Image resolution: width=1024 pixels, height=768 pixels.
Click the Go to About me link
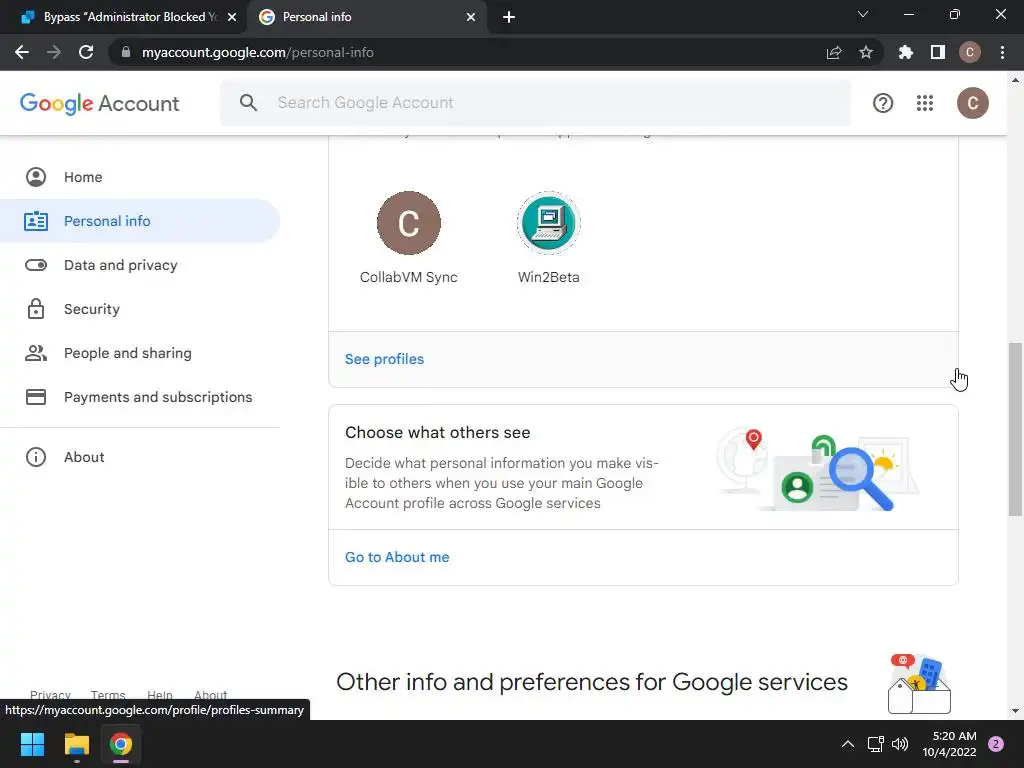click(397, 557)
